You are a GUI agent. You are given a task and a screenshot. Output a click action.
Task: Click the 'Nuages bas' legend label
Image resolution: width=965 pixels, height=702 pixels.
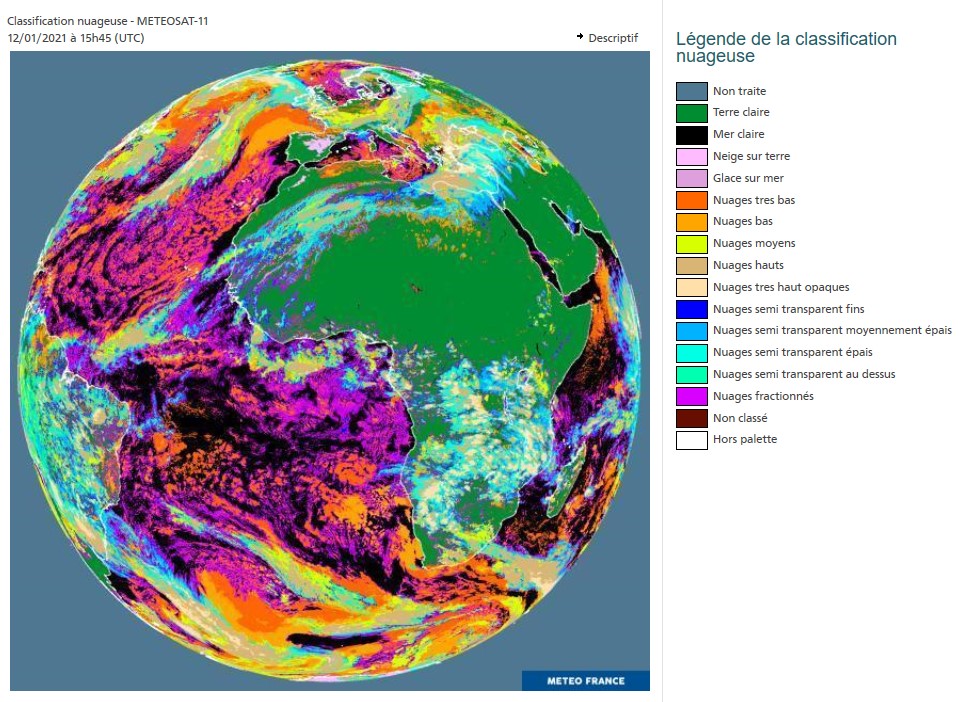[x=743, y=221]
